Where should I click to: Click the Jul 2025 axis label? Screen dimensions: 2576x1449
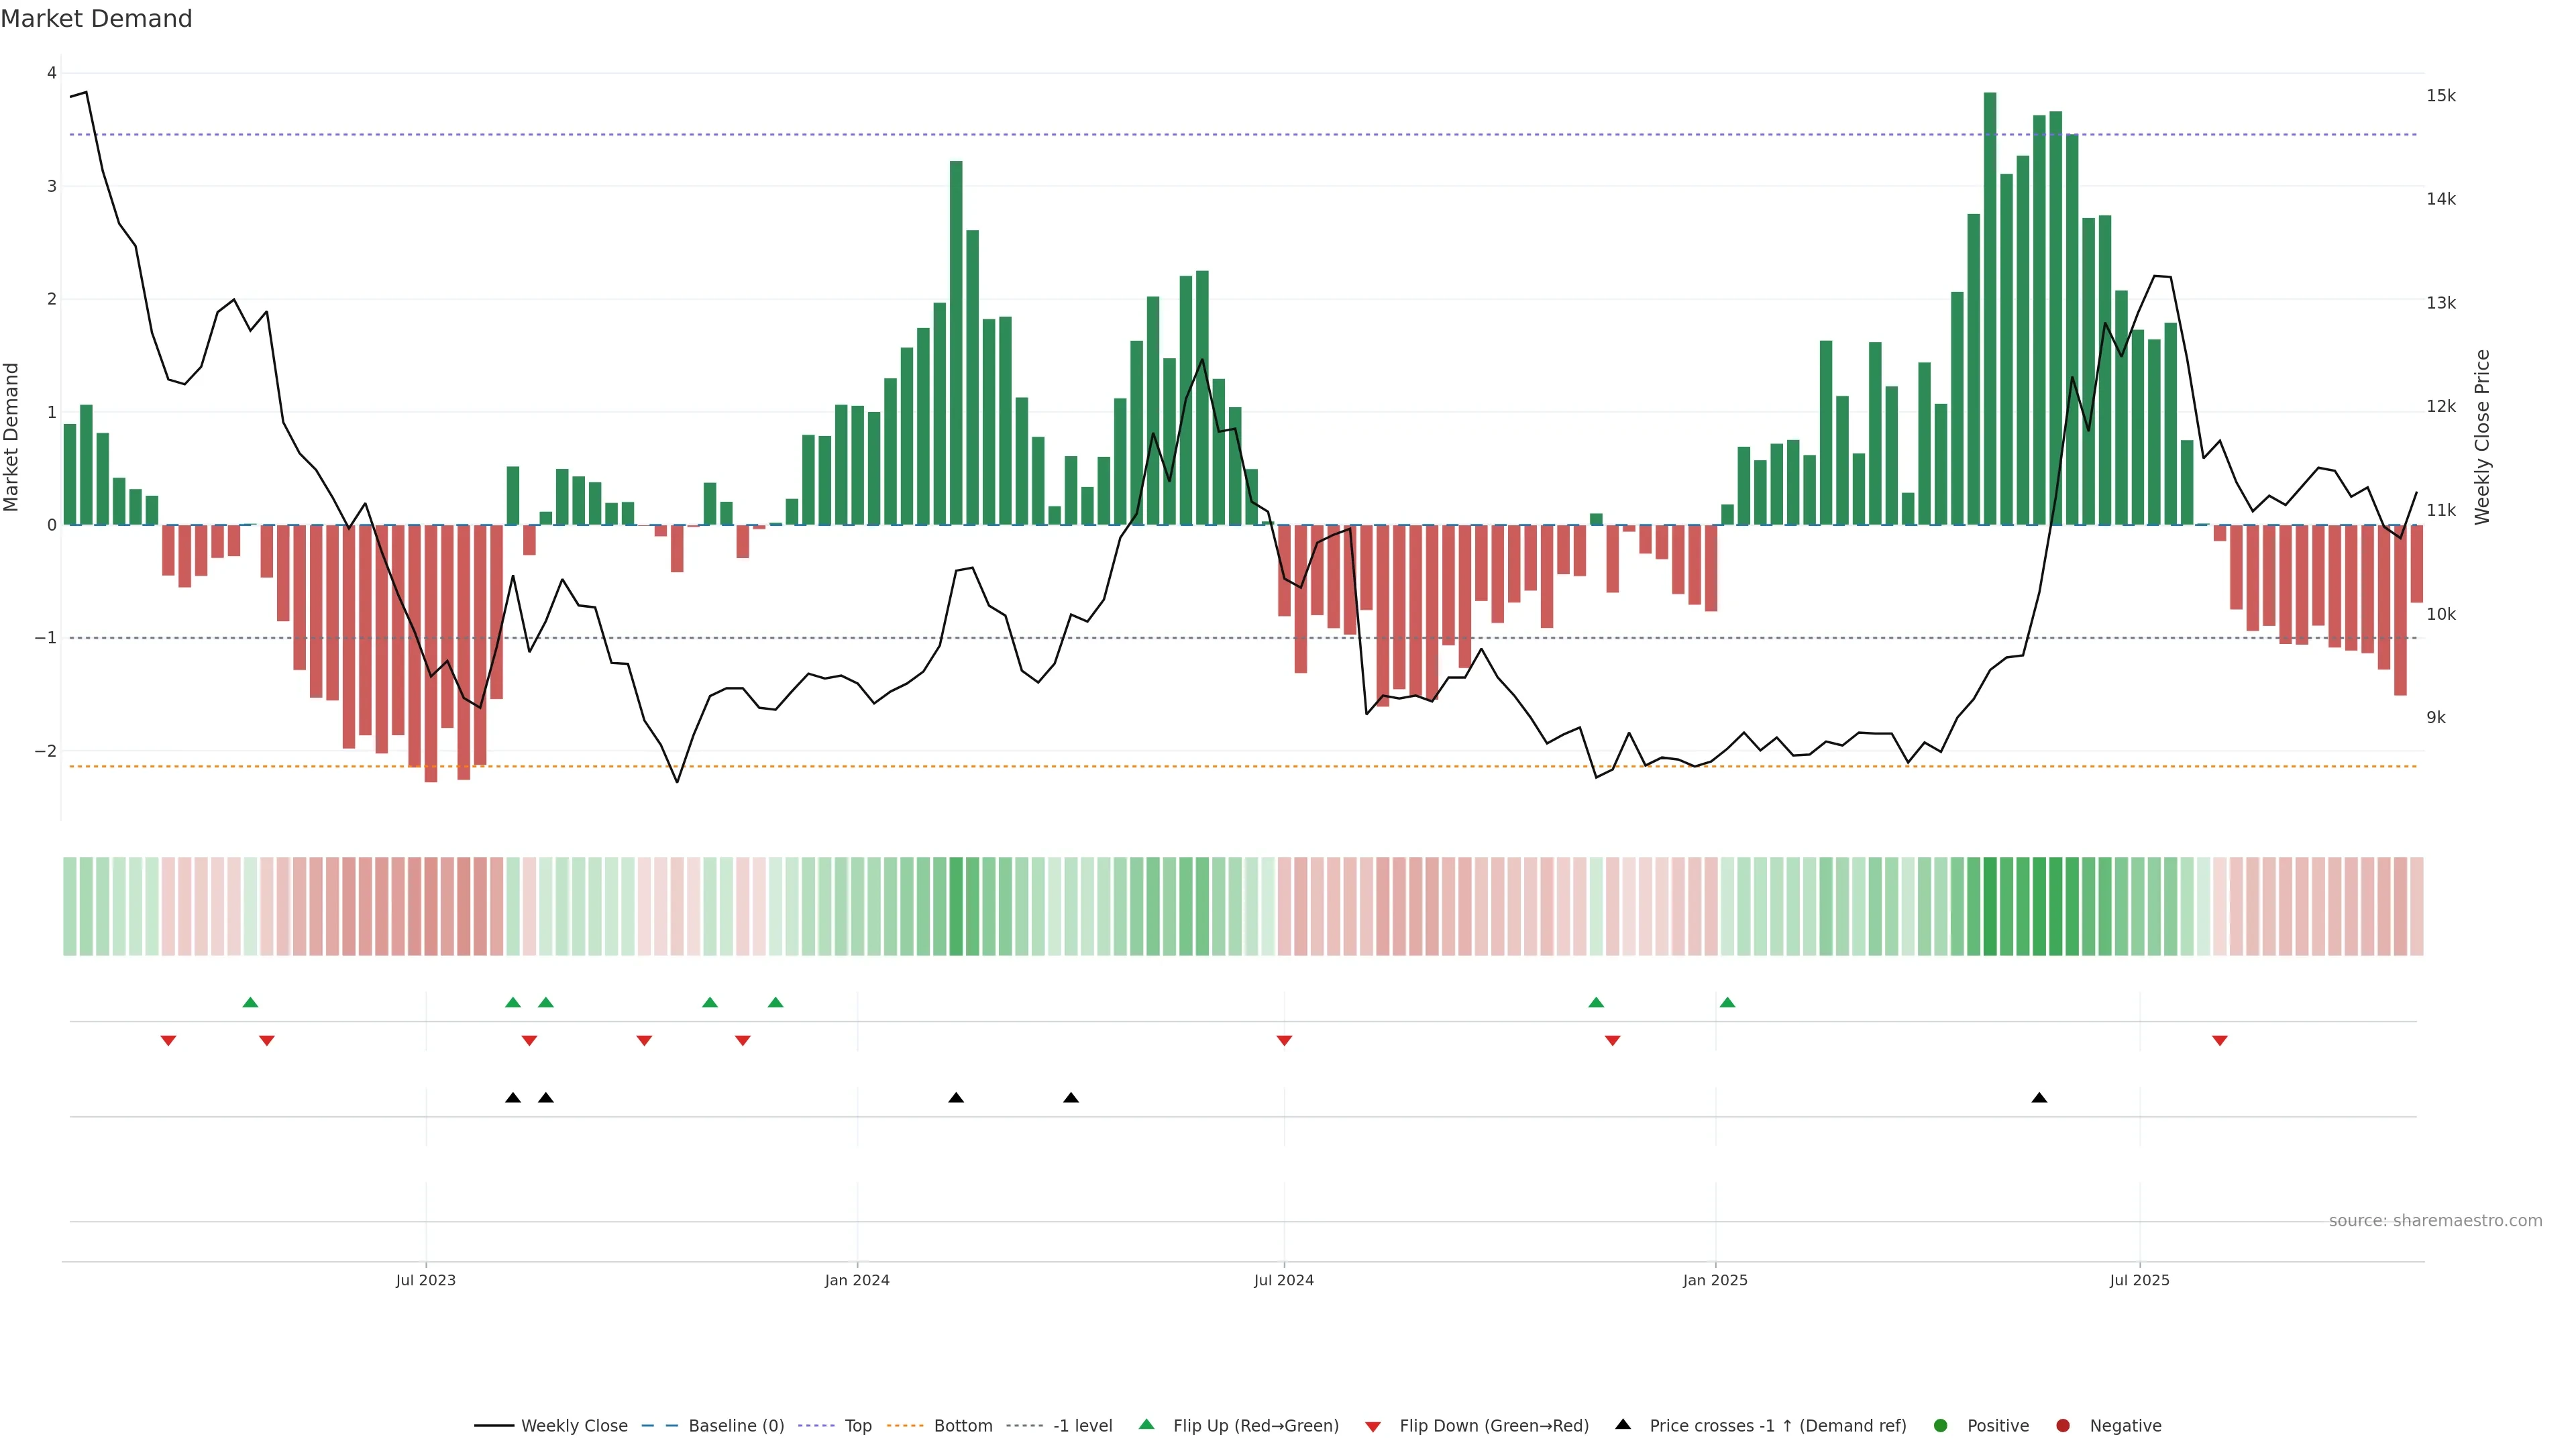tap(2140, 1281)
